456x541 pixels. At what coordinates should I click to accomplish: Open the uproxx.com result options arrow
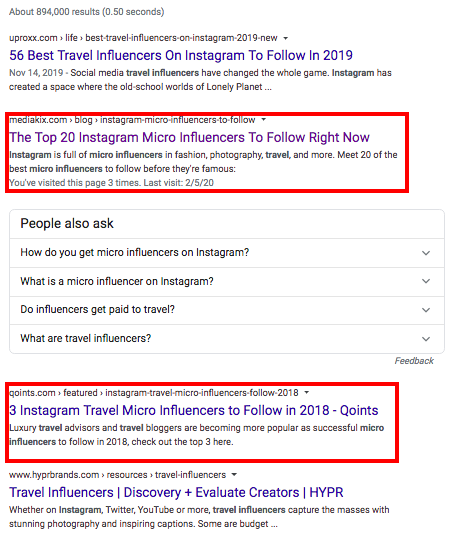pos(286,38)
